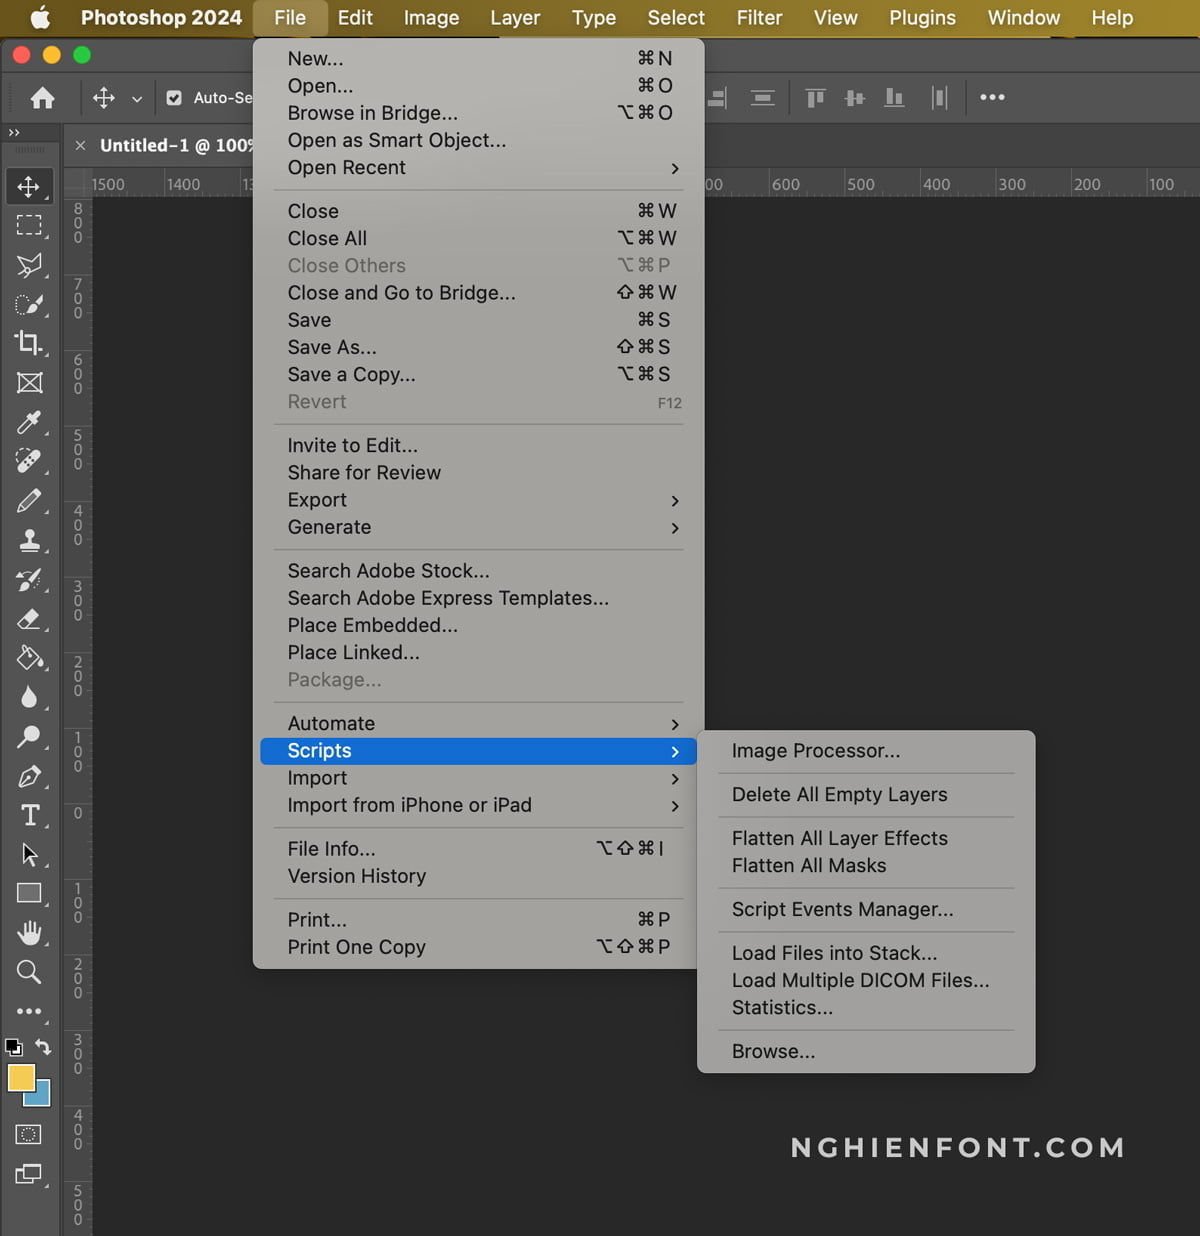The image size is (1200, 1236).
Task: Select the Hand tool
Action: pos(29,932)
